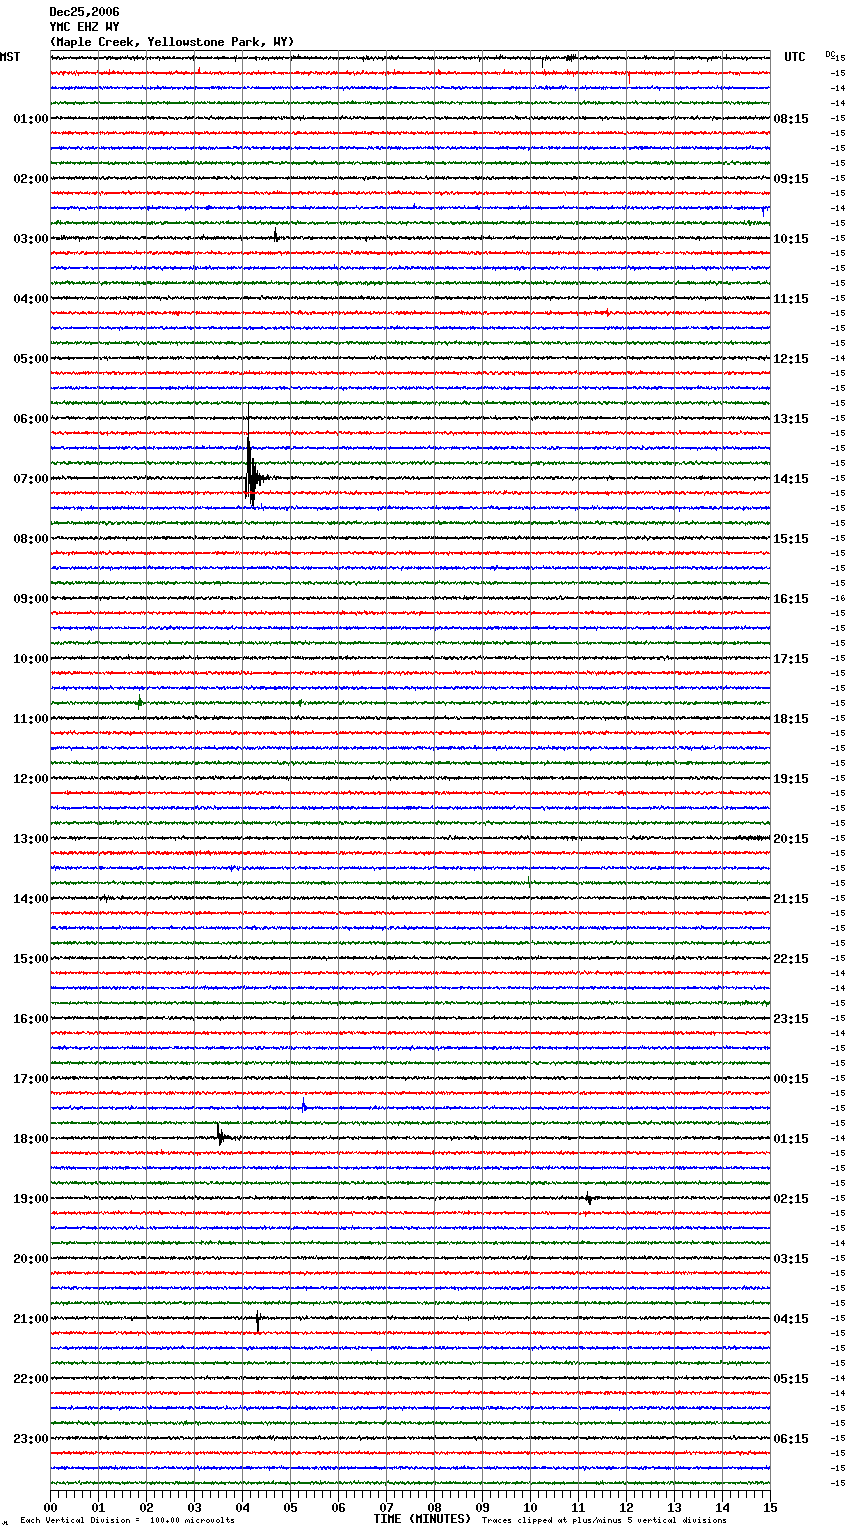The height and width of the screenshot is (1534, 850).
Task: Click the 00 minute tick on bottom axis
Action: (50, 1507)
